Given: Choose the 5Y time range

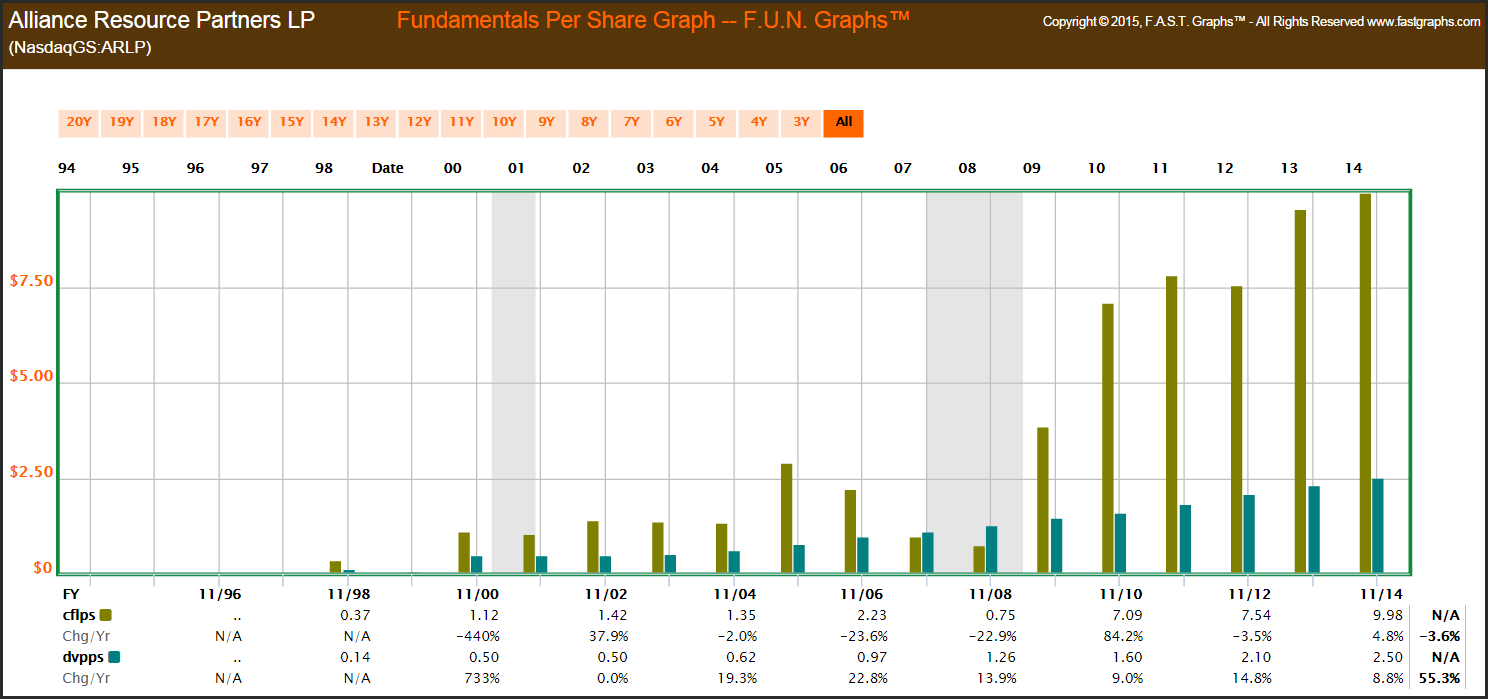Looking at the screenshot, I should (716, 123).
